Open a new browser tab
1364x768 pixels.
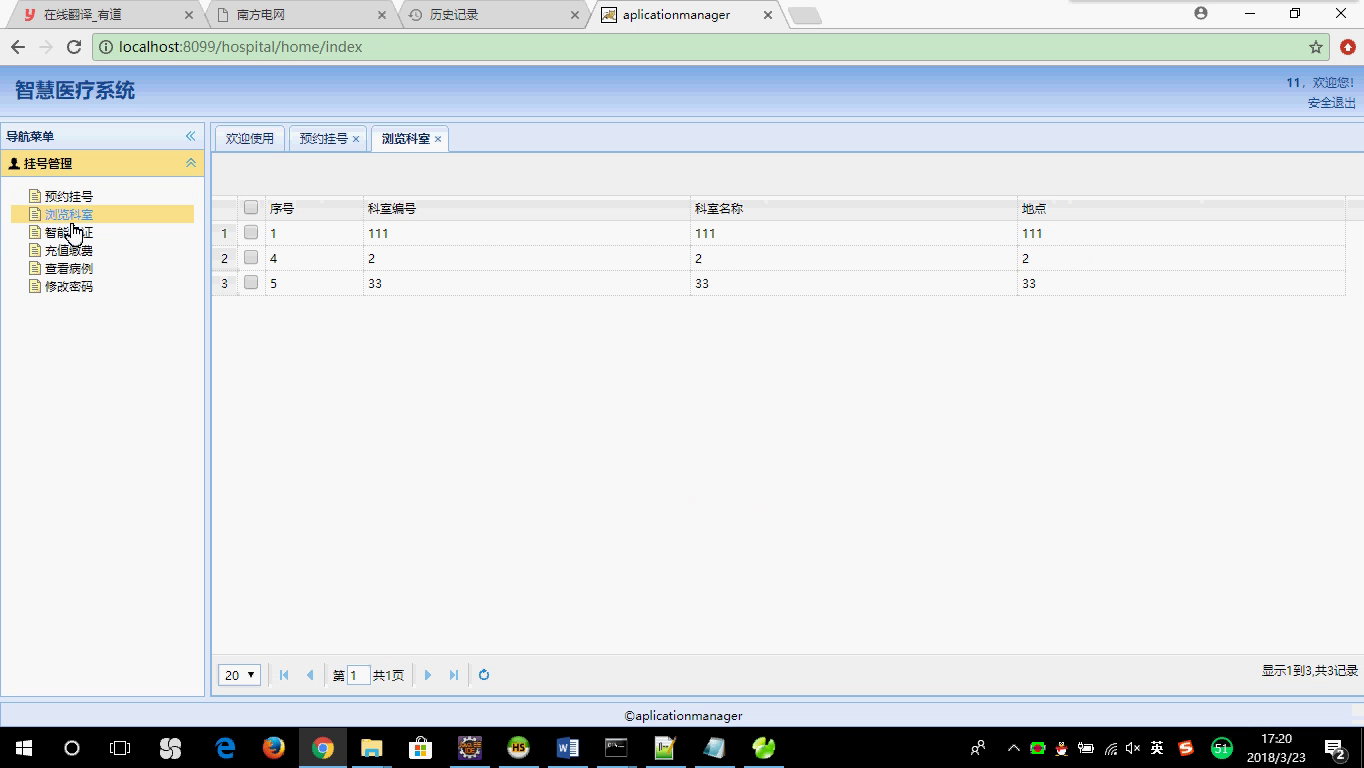pos(805,15)
